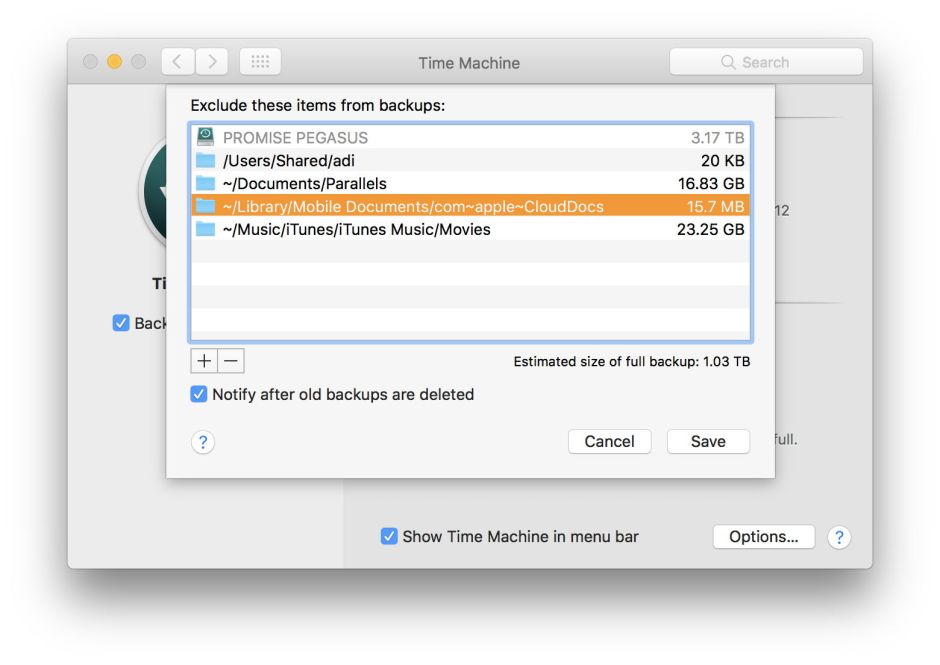Click the Cancel button
940x665 pixels.
[609, 441]
